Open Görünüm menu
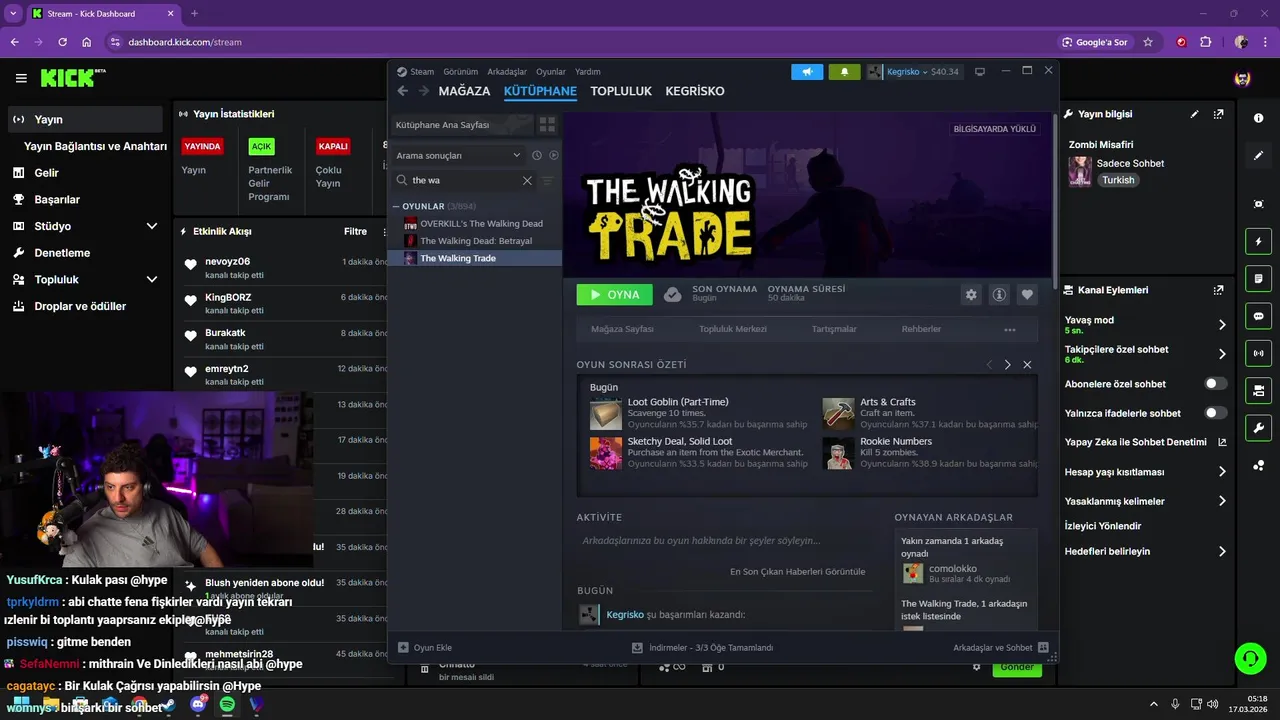1280x720 pixels. [x=461, y=72]
